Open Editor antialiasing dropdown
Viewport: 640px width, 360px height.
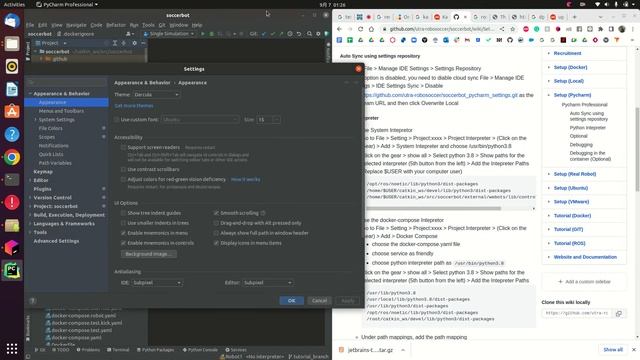point(268,282)
